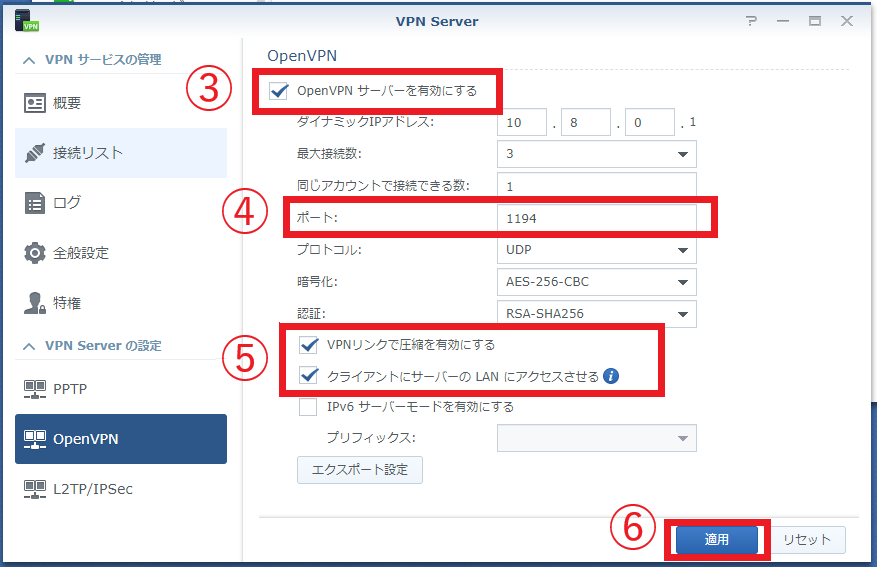This screenshot has width=877, height=567.
Task: Collapse the VPN サービスの管理 section
Action: pos(29,60)
